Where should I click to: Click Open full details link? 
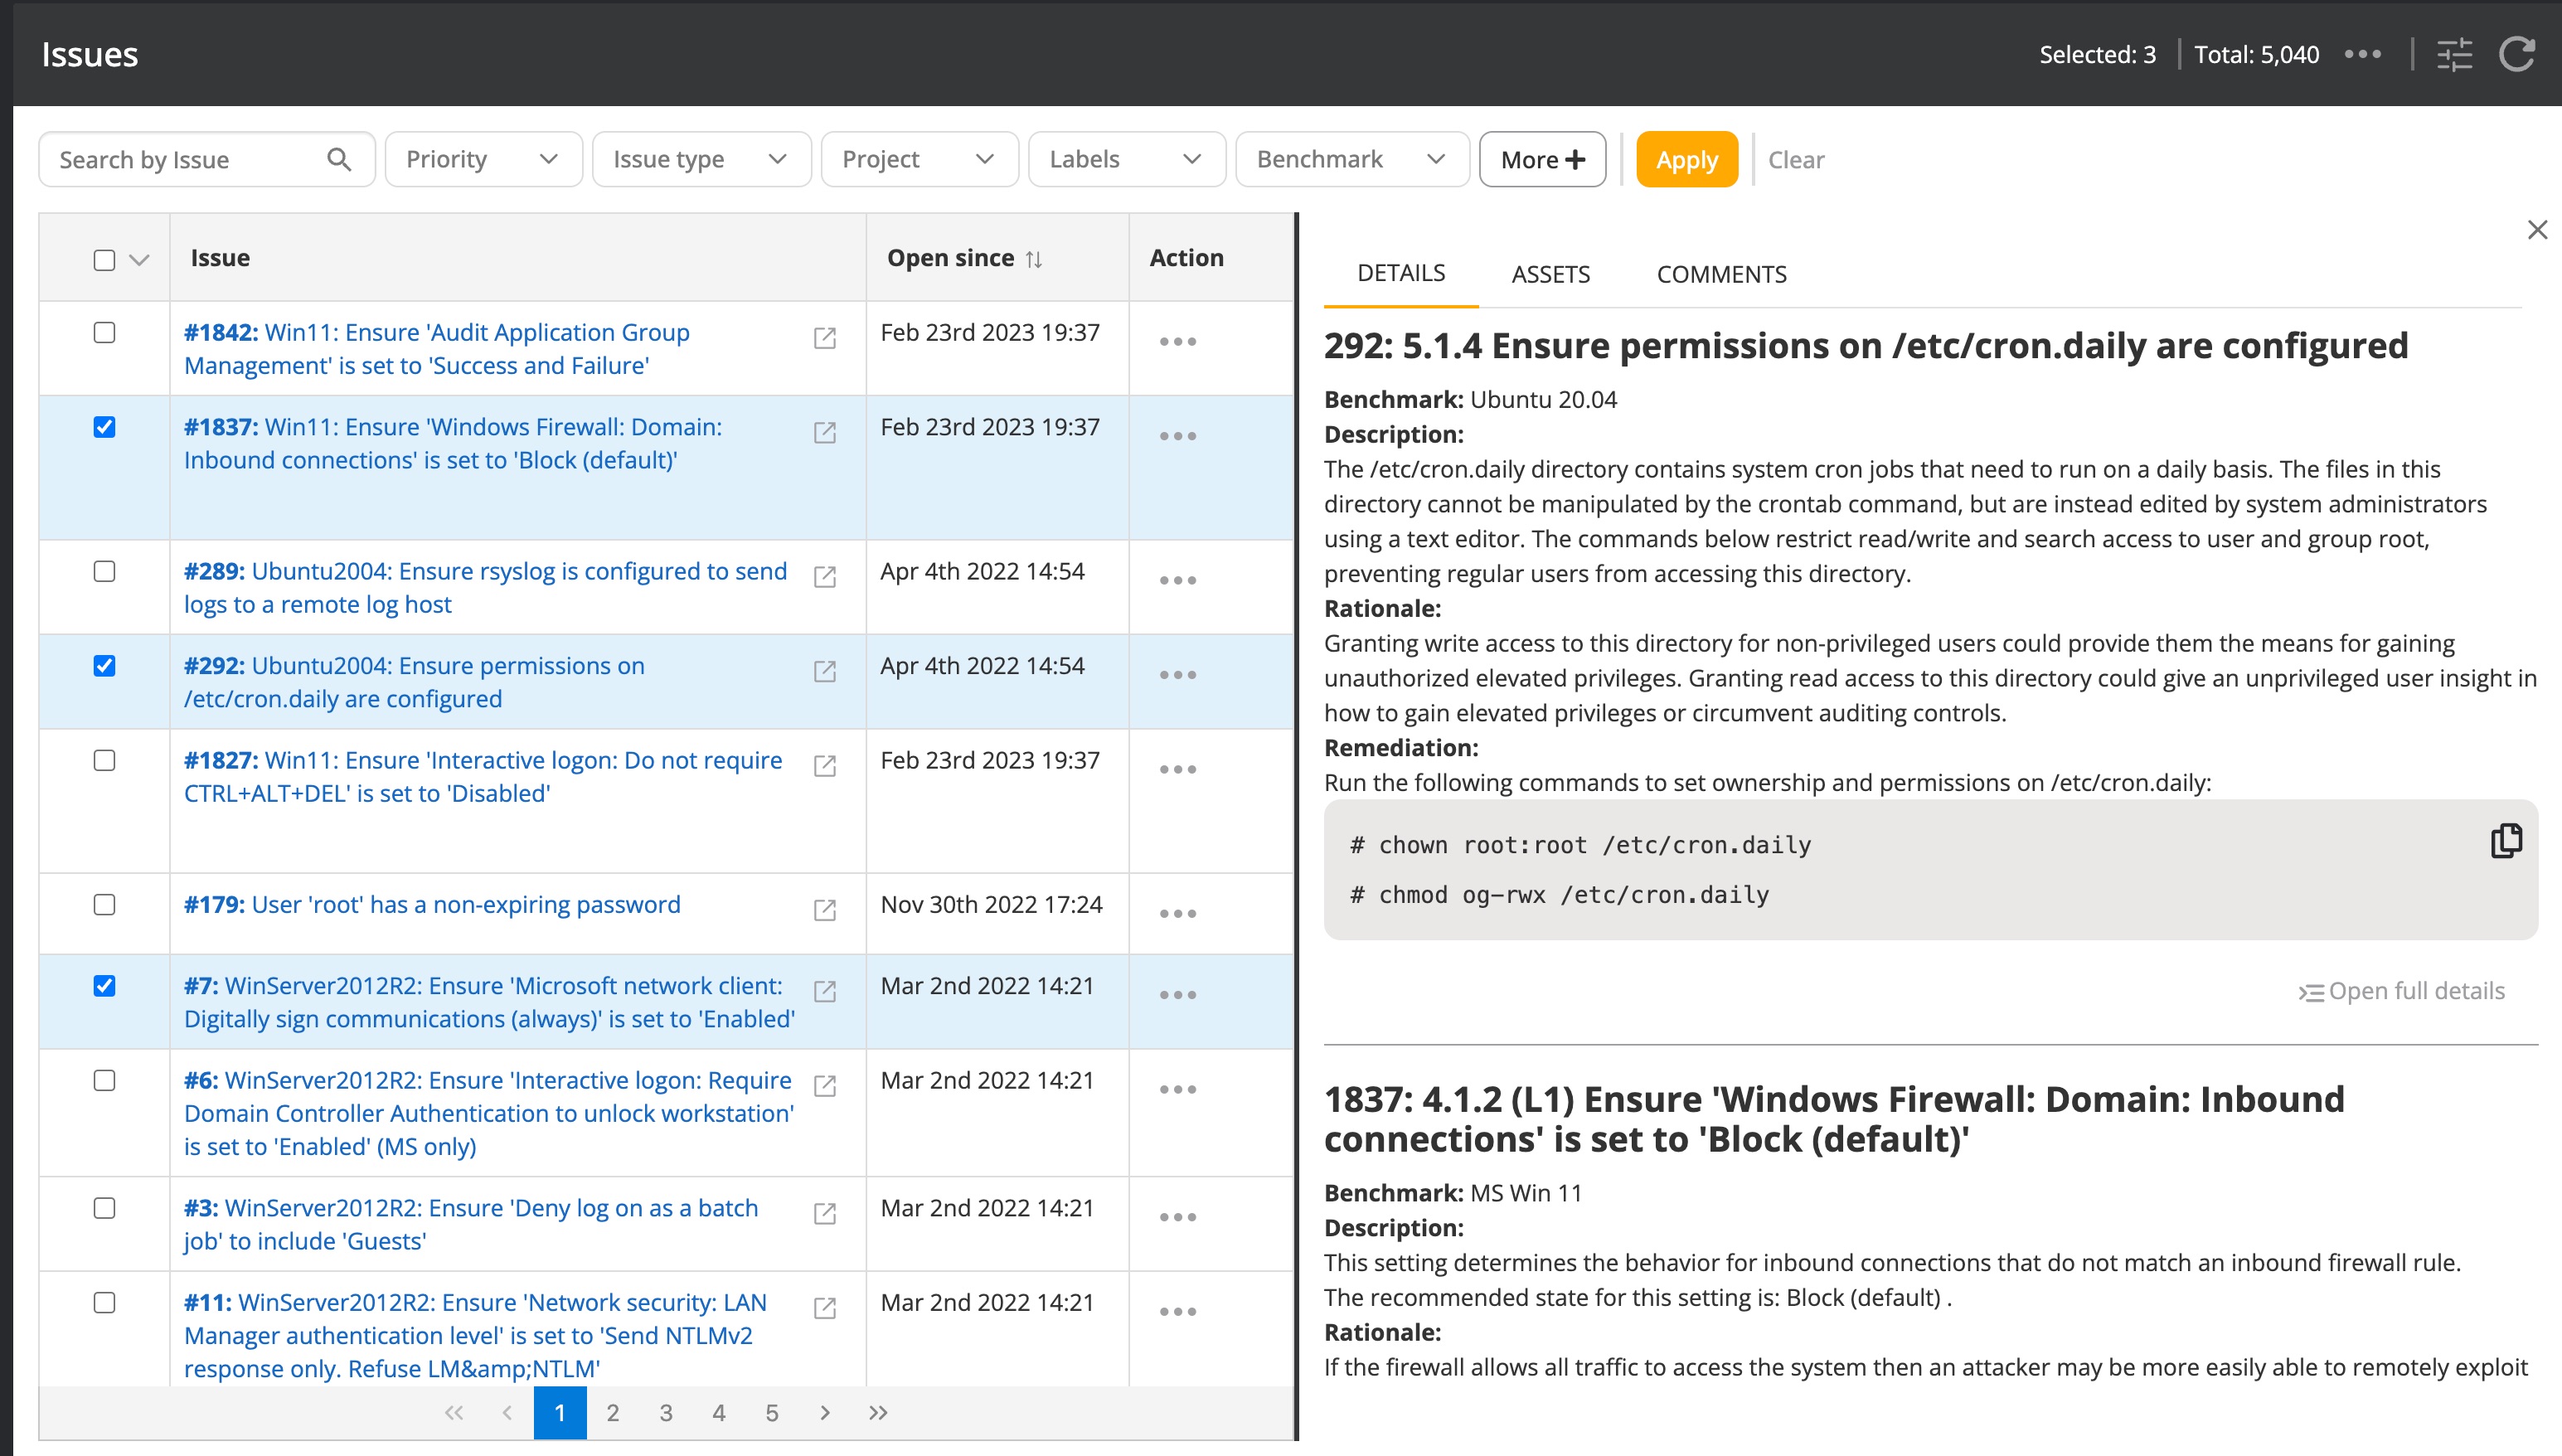2402,991
